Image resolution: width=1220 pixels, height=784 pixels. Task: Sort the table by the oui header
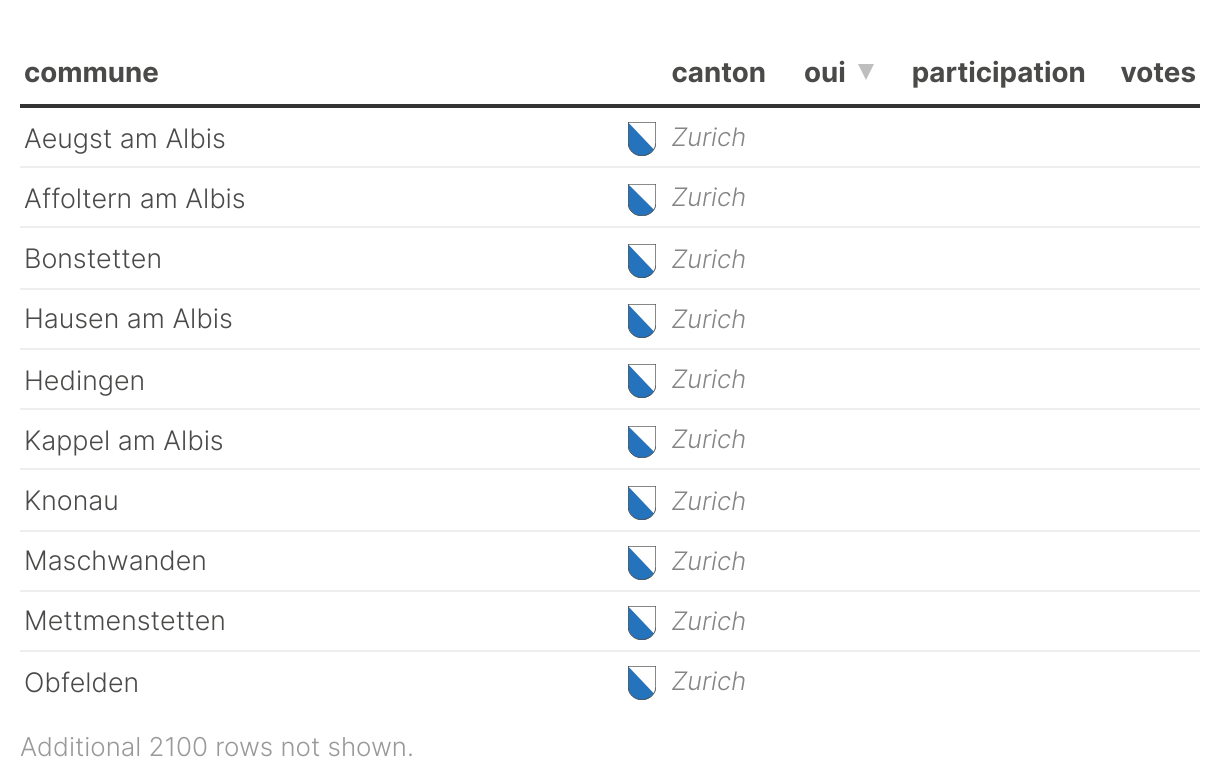[825, 73]
